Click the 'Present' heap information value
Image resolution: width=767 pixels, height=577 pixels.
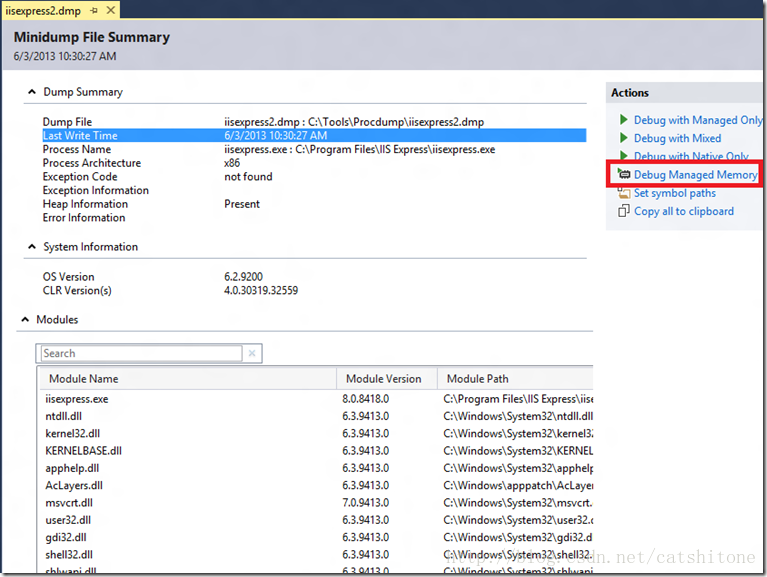(242, 204)
